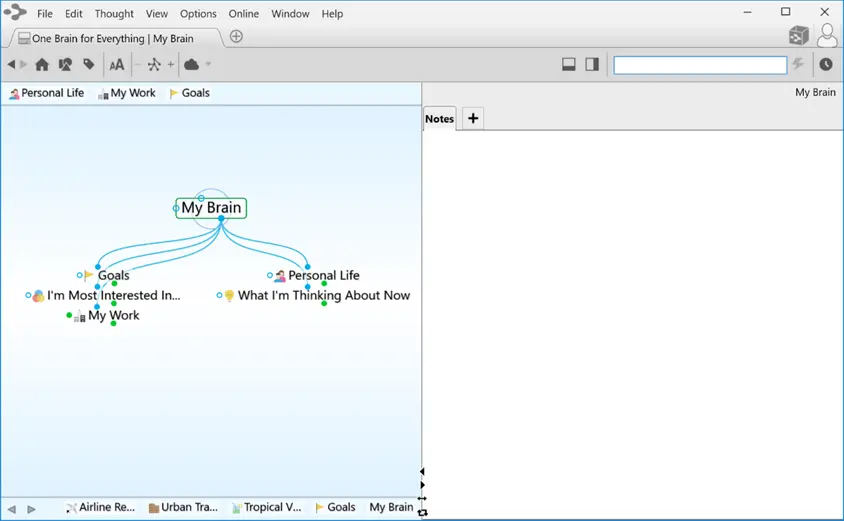Open Goals in past thoughts list
The height and width of the screenshot is (521, 844).
coord(335,508)
